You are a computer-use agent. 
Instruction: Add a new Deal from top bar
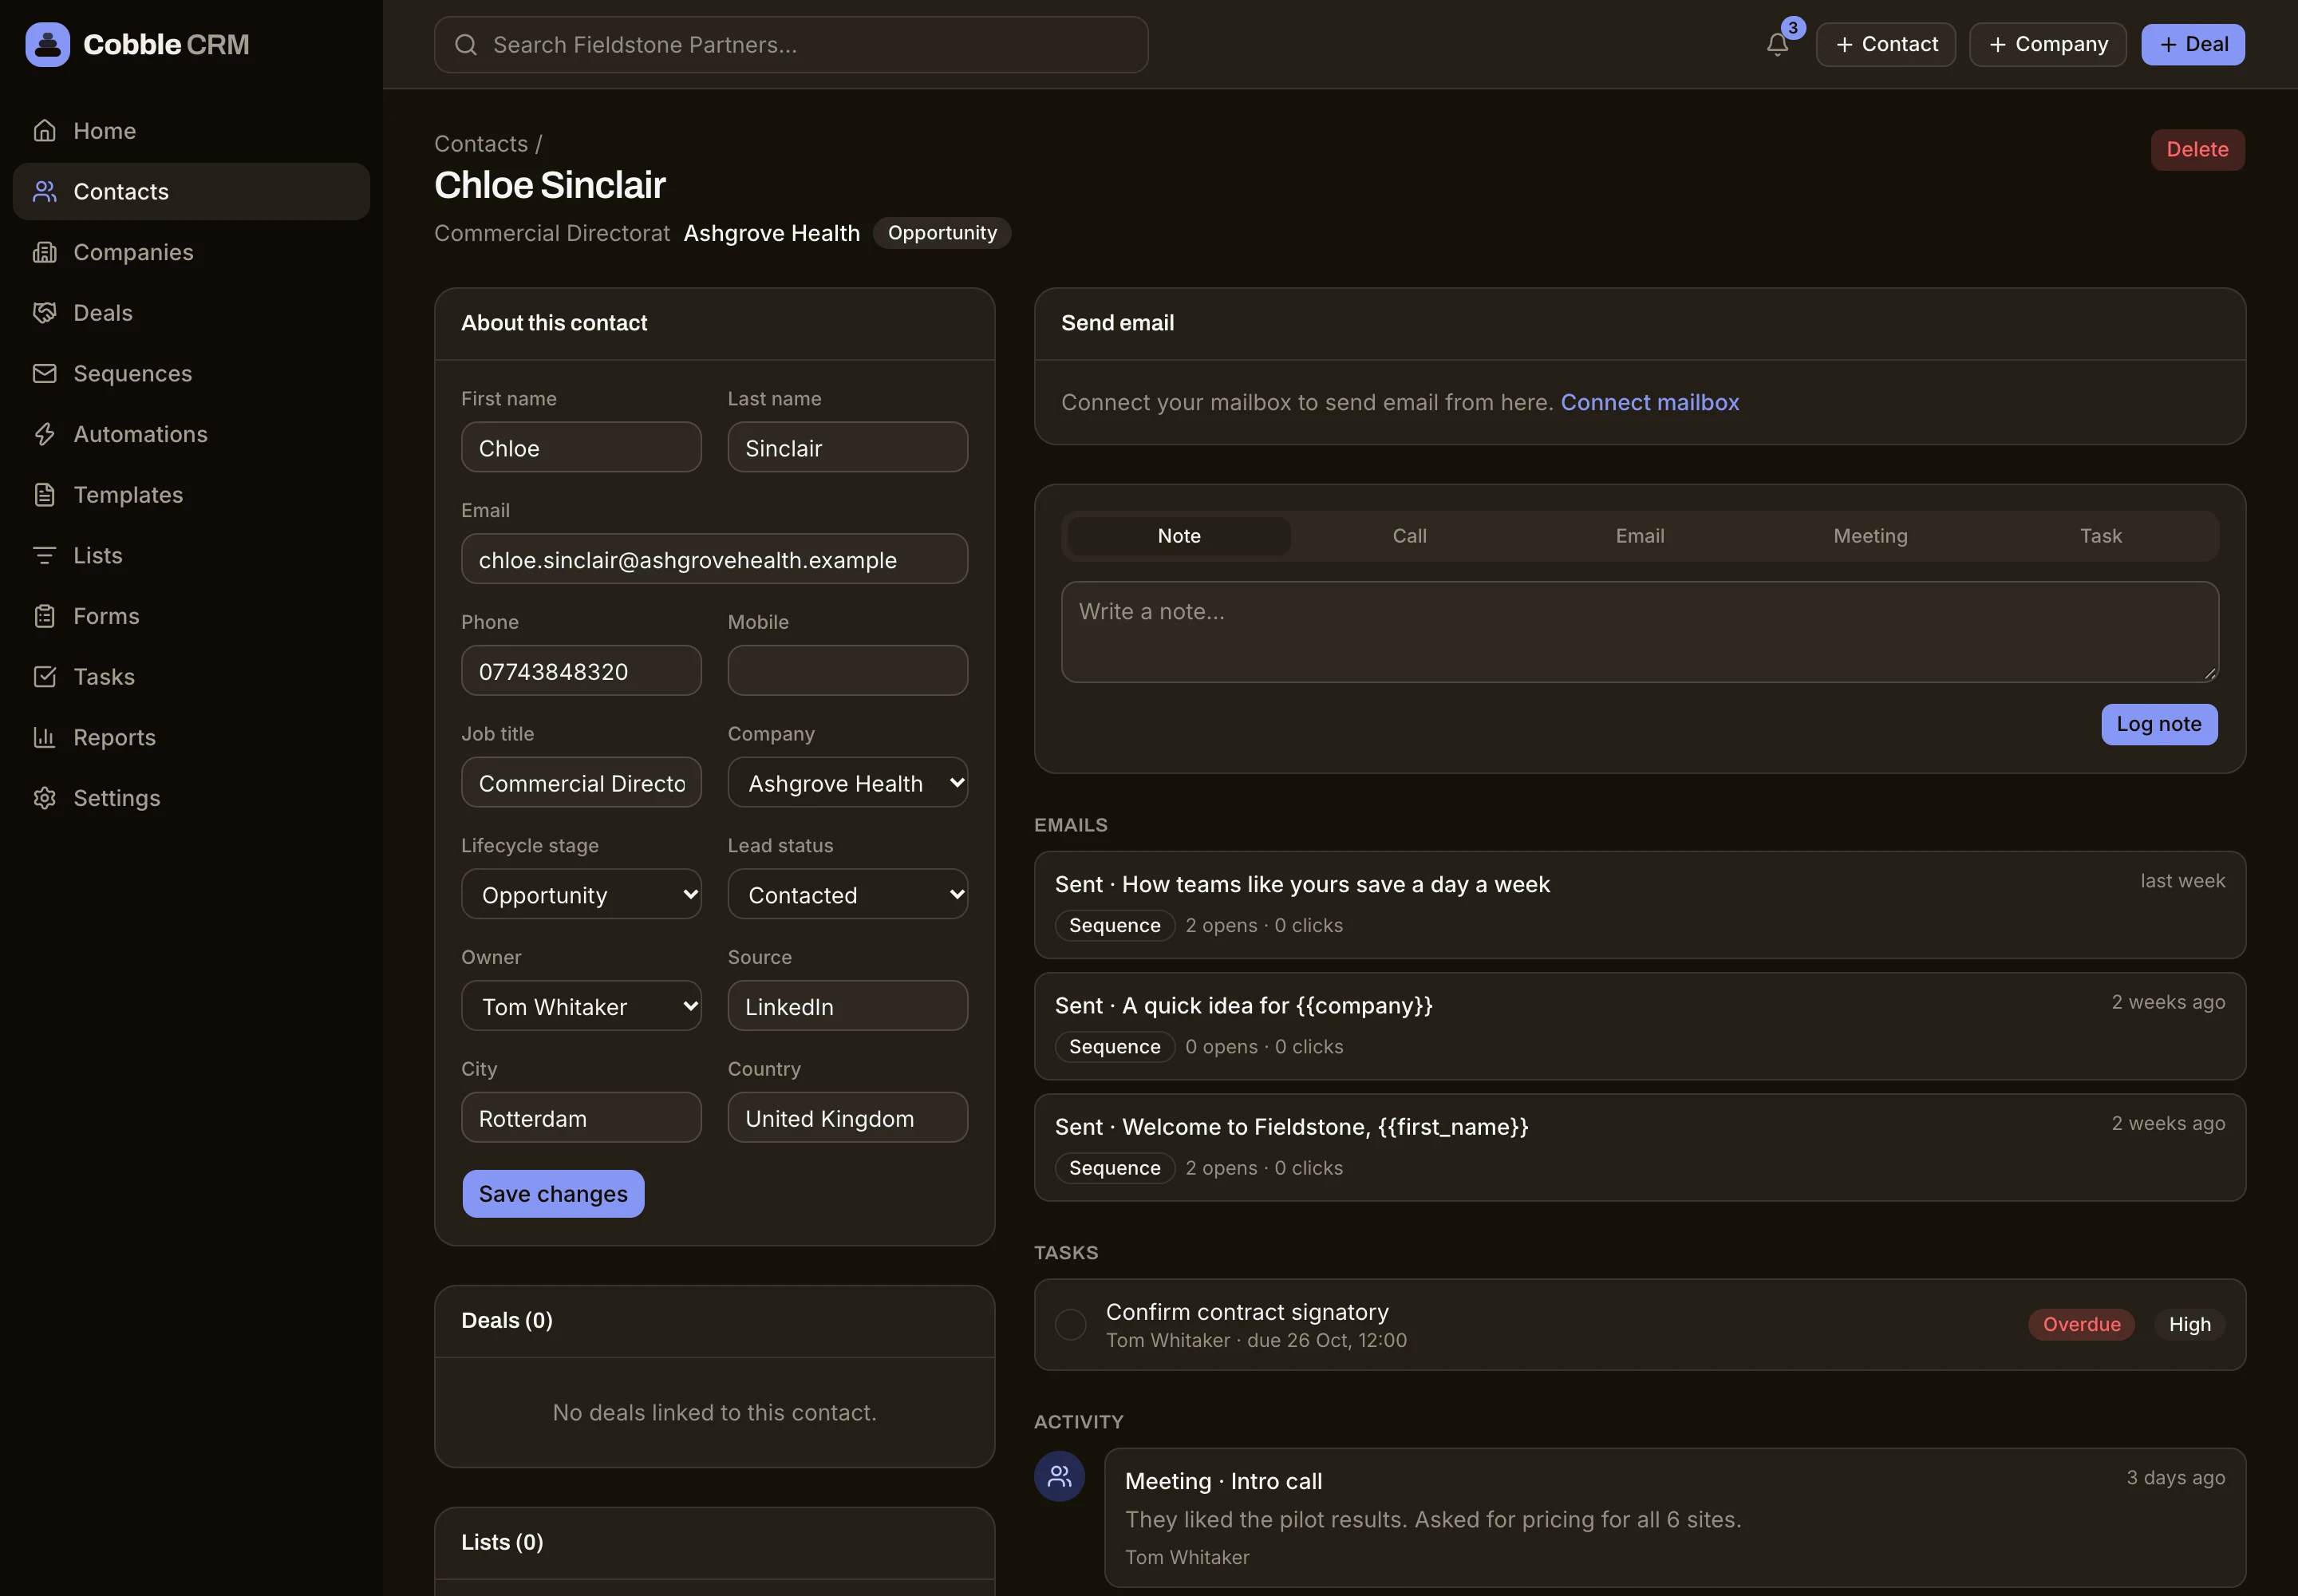pyautogui.click(x=2193, y=44)
